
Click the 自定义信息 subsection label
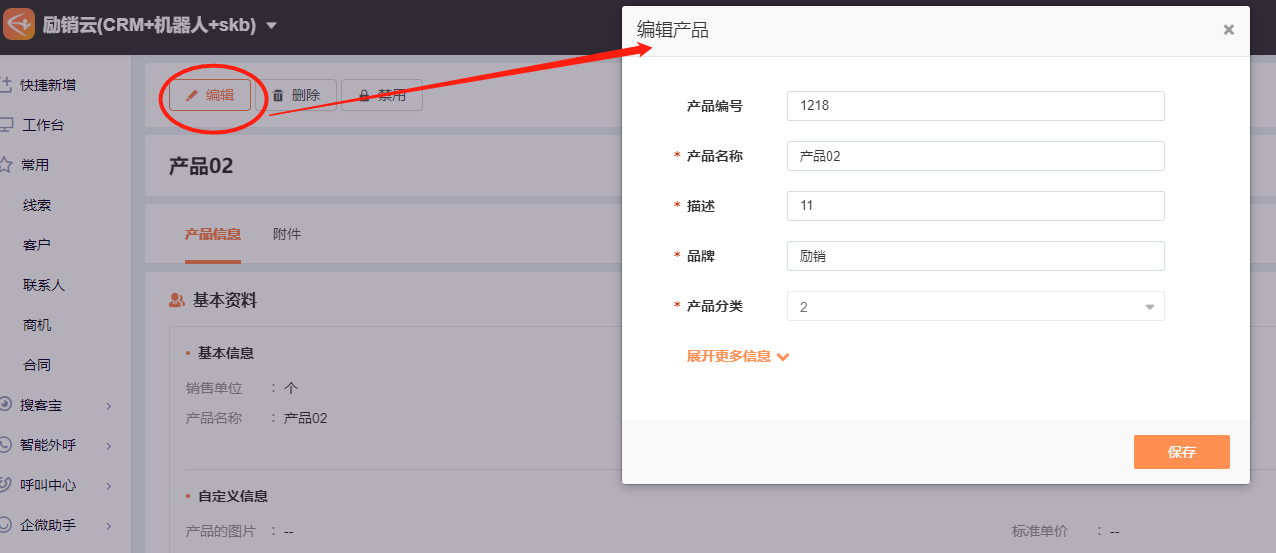(x=233, y=496)
